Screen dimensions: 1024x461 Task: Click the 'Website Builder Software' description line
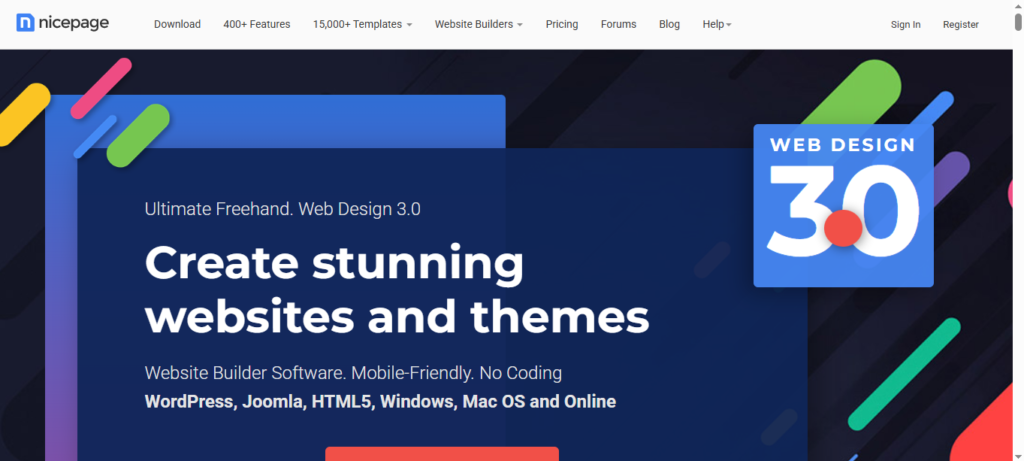point(353,373)
